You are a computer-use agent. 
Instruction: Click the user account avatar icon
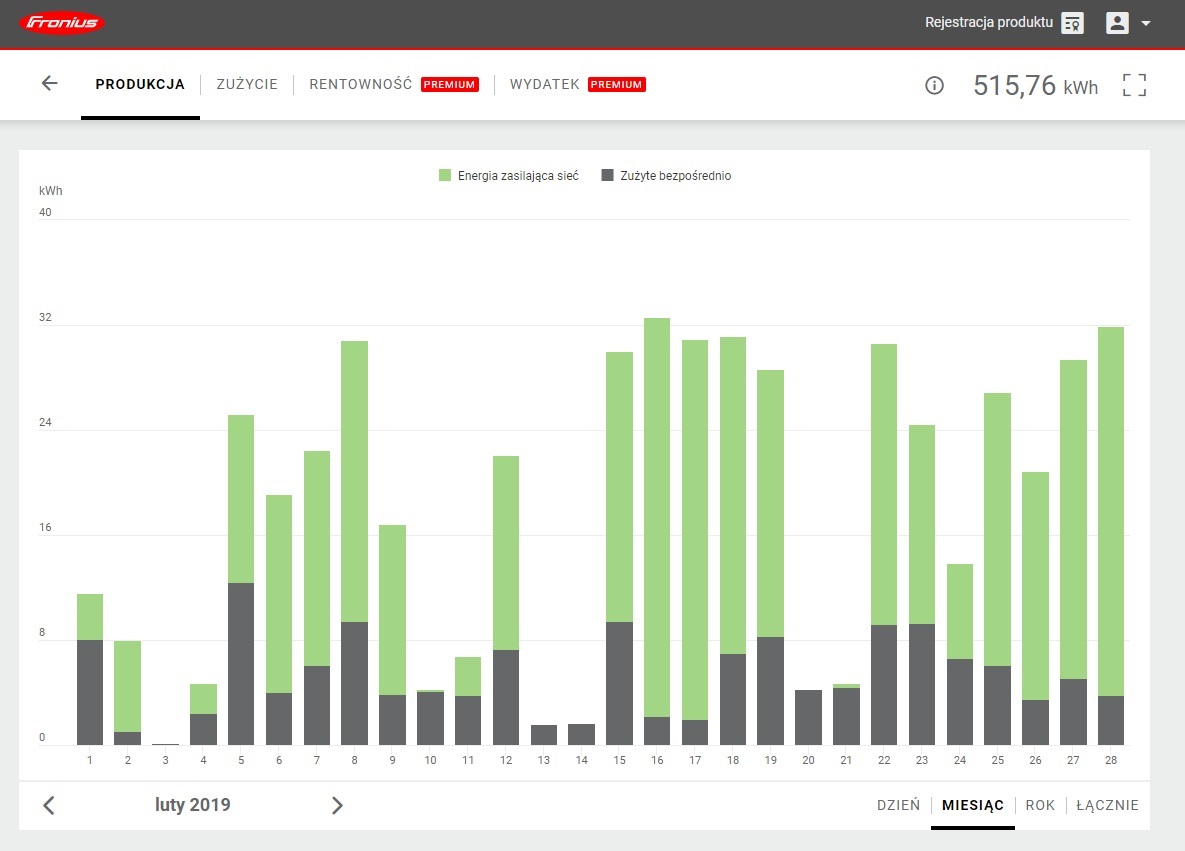(1117, 23)
